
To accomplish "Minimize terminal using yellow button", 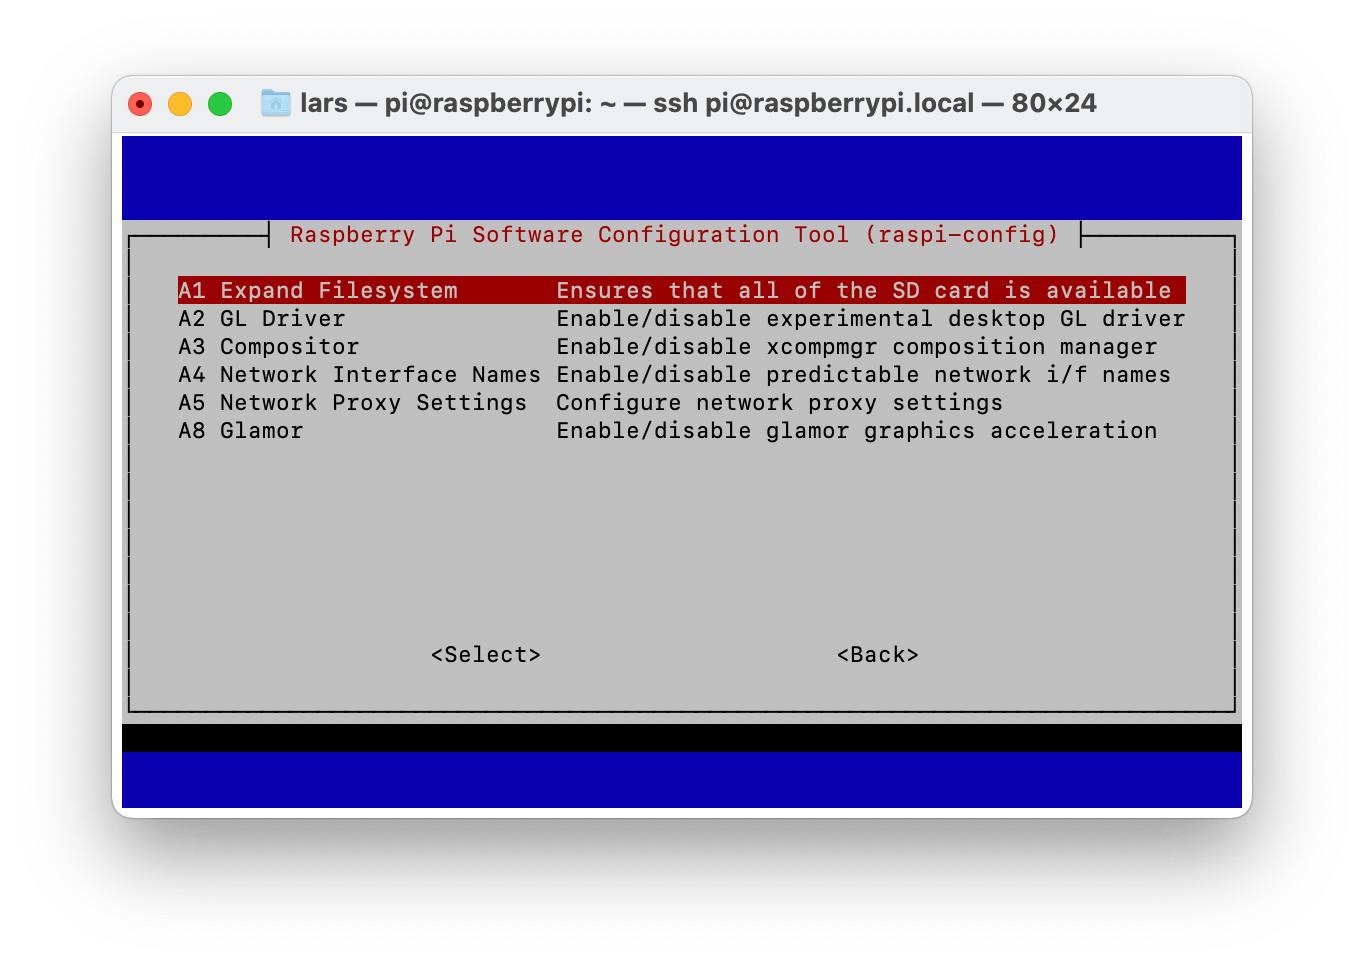I will click(x=180, y=103).
